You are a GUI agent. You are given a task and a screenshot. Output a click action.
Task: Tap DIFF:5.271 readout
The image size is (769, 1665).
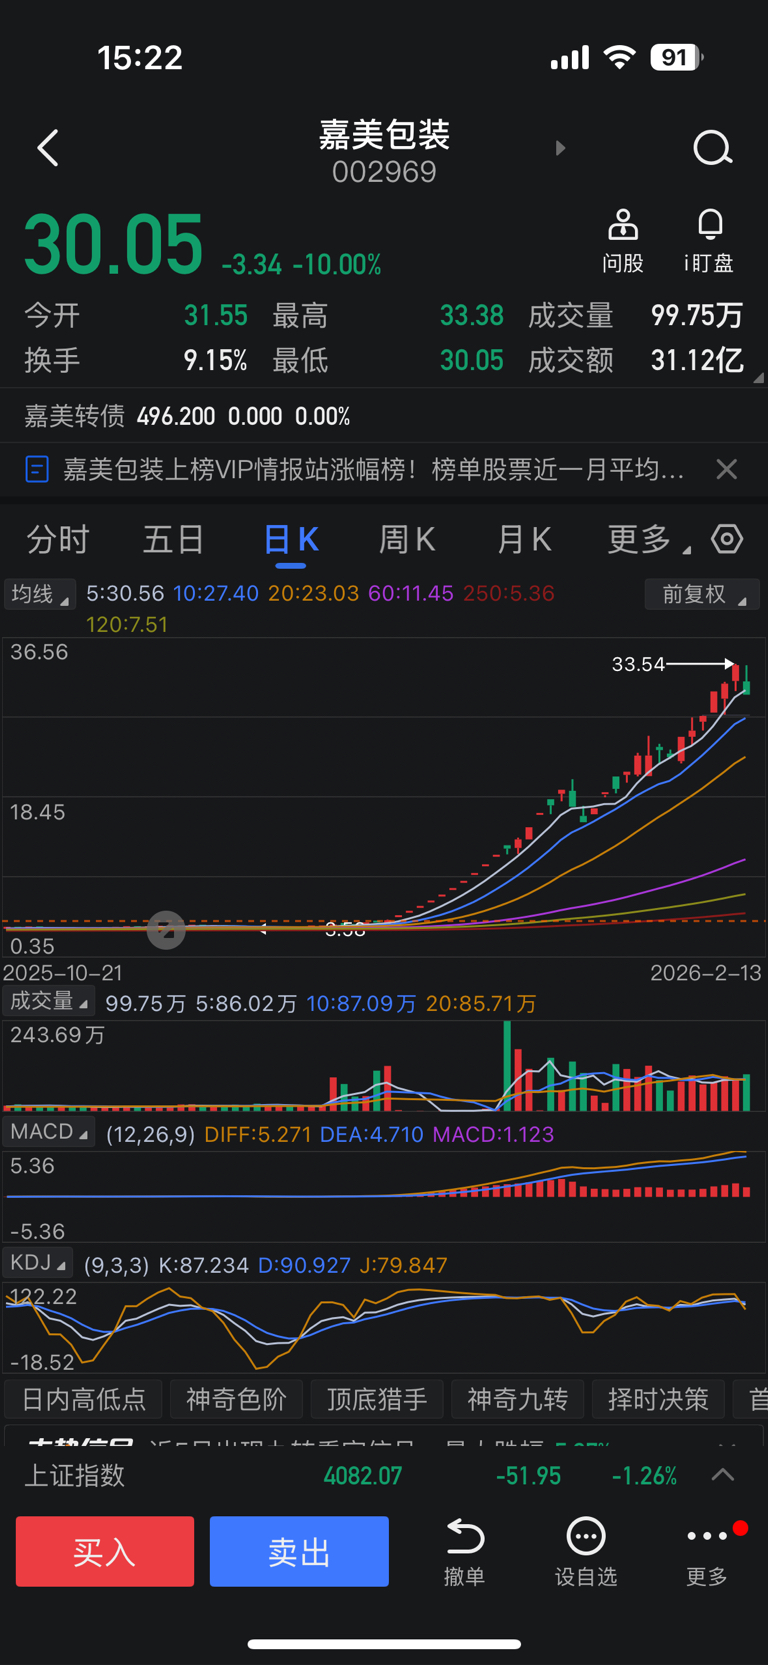(x=257, y=1134)
